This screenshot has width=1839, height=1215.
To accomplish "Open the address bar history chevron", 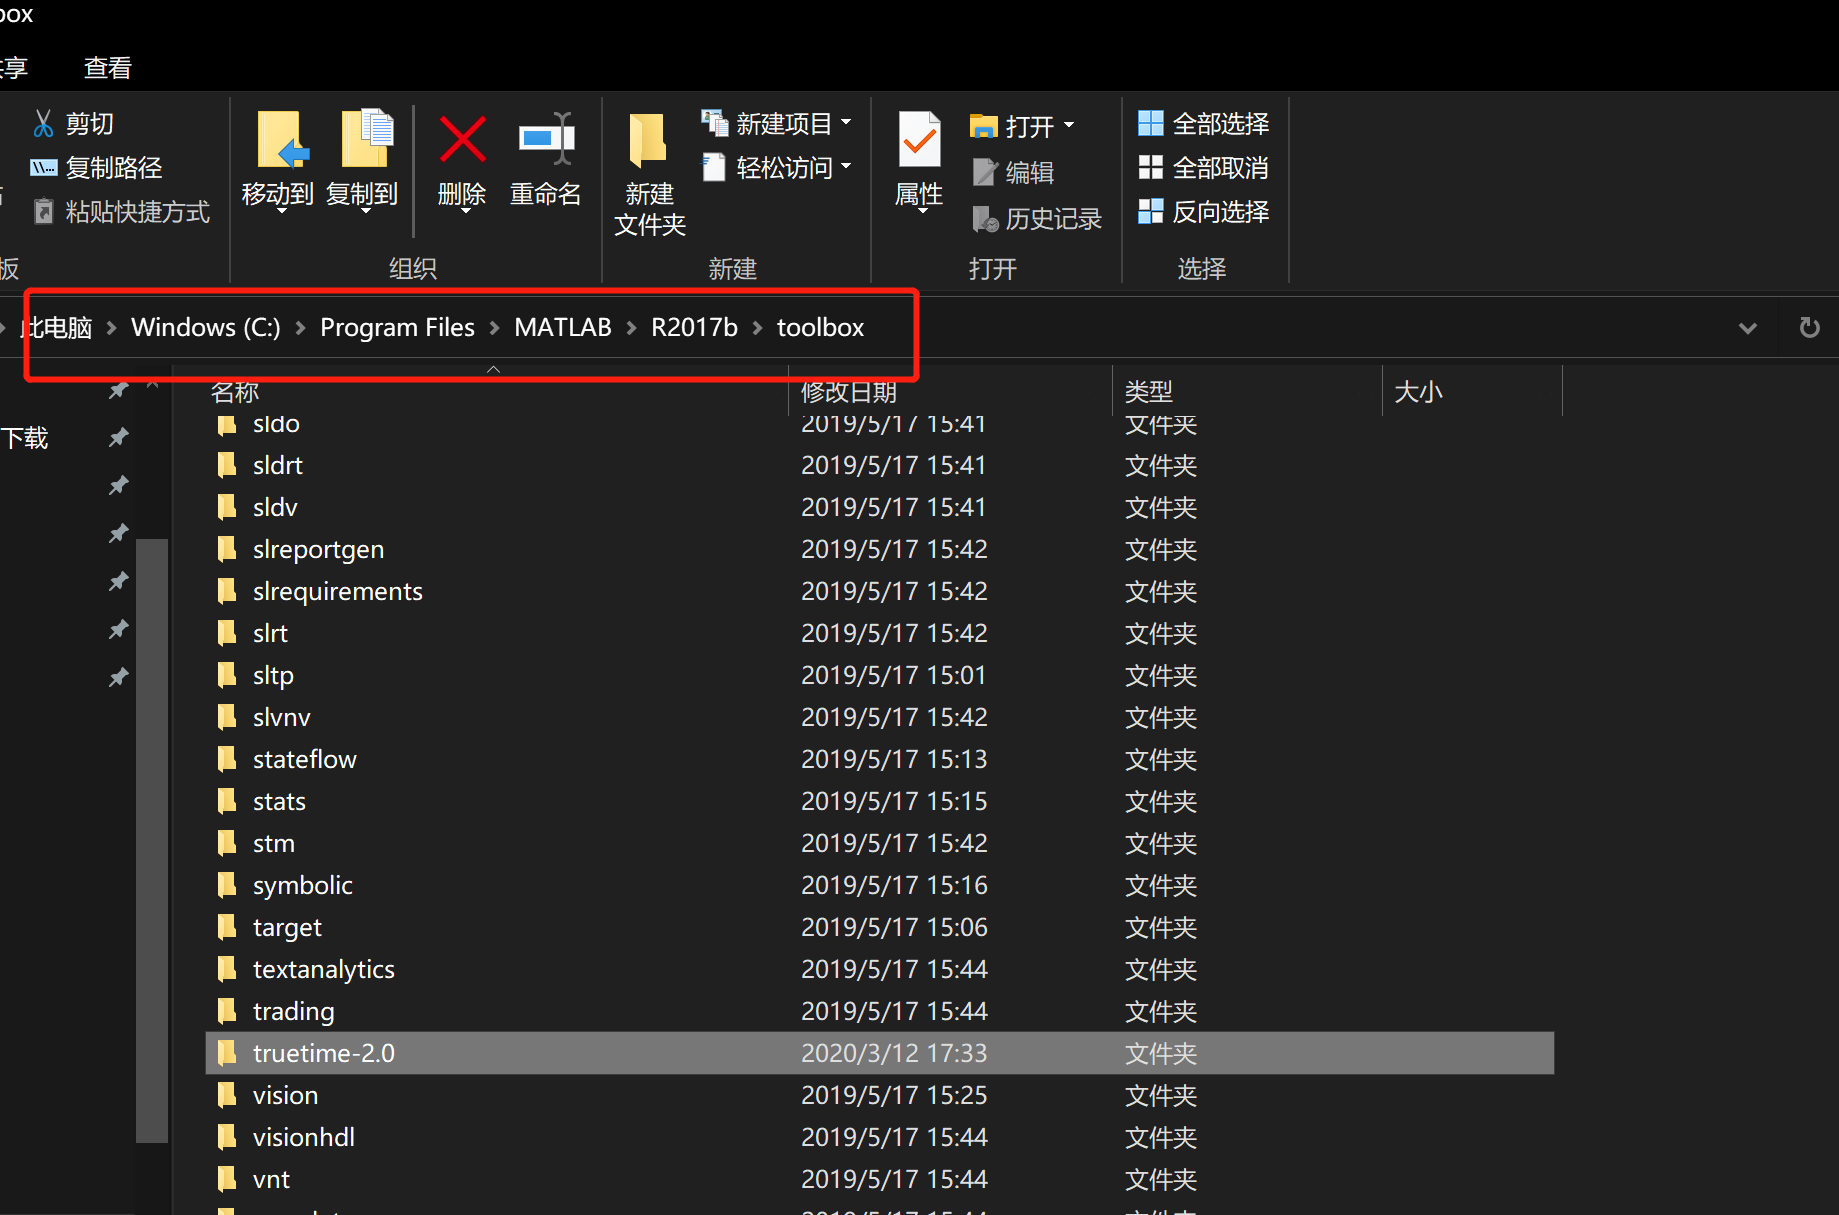I will tap(1748, 327).
